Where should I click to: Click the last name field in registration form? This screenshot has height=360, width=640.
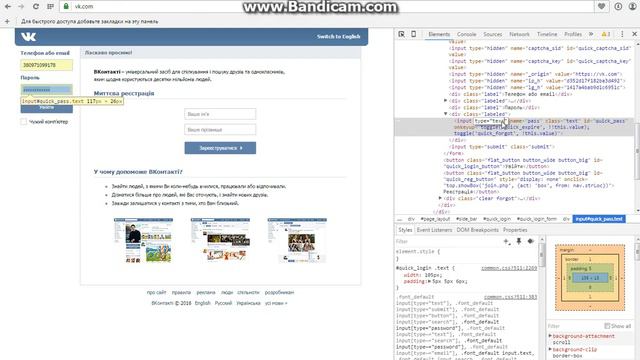click(220, 130)
